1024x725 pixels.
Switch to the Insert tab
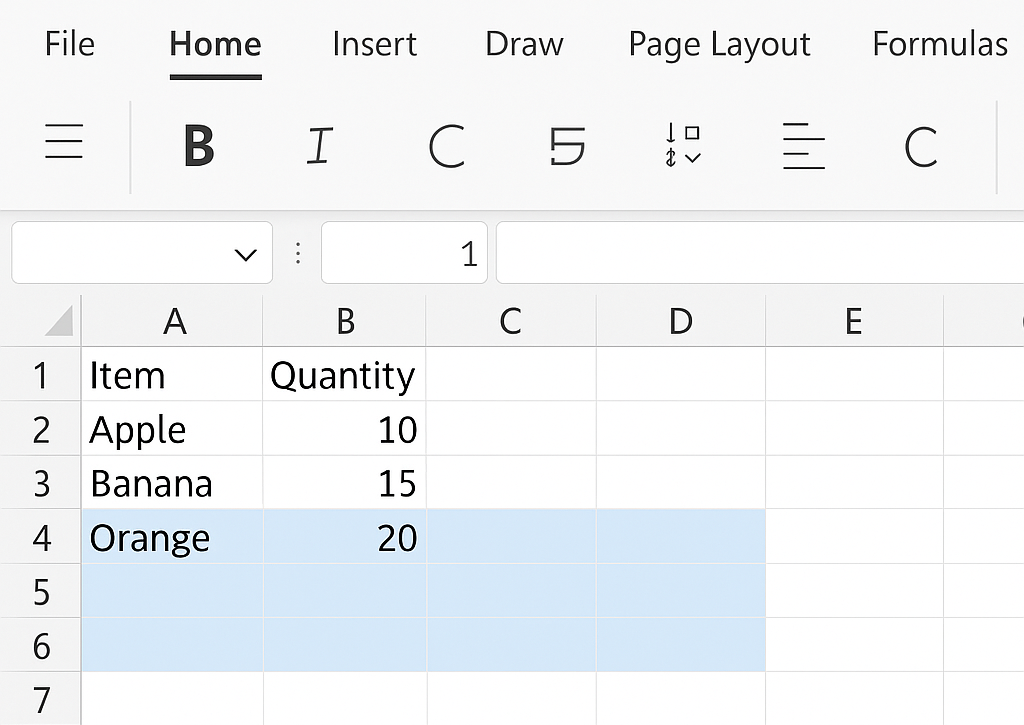pos(374,44)
